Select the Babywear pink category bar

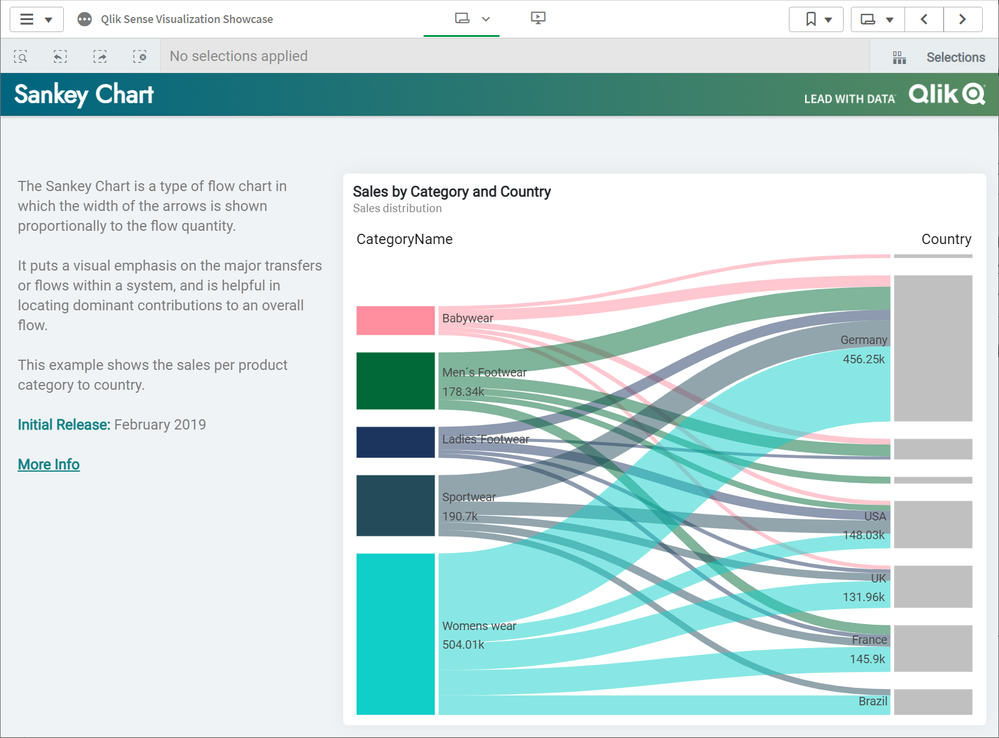pyautogui.click(x=396, y=321)
